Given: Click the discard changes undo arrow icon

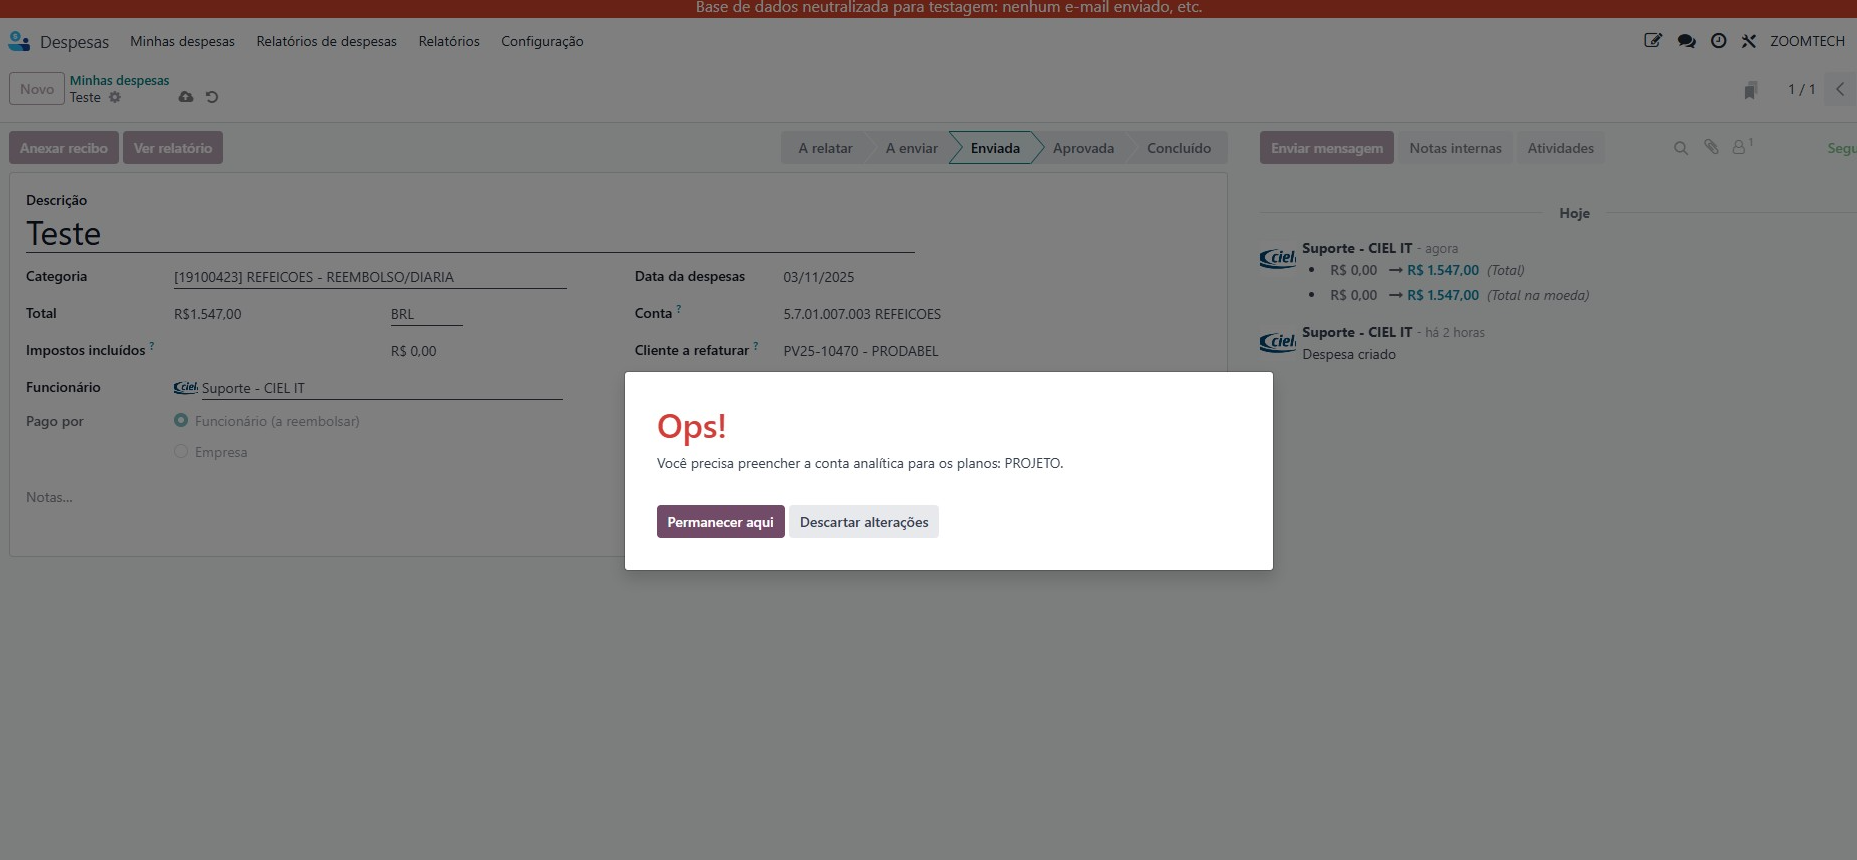Looking at the screenshot, I should pos(212,97).
